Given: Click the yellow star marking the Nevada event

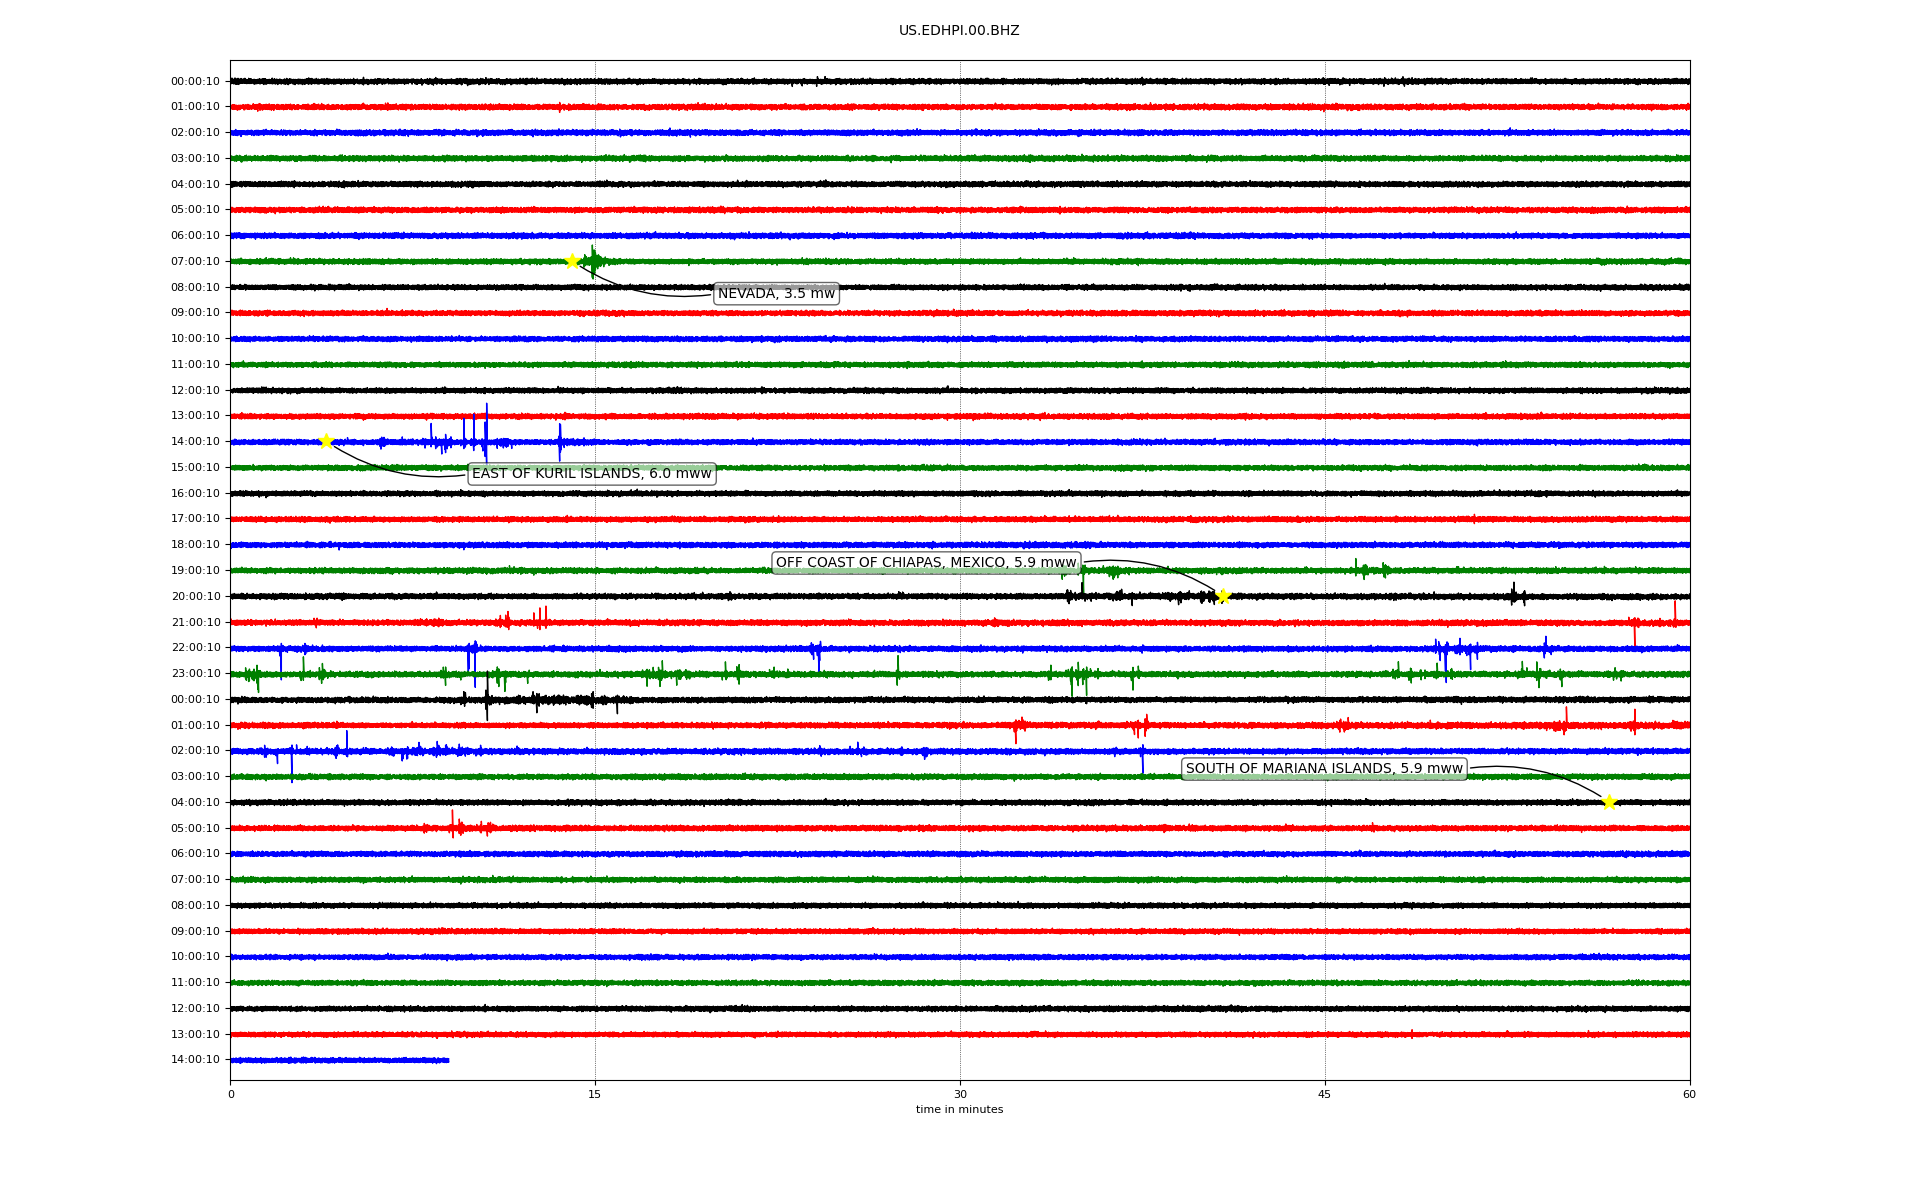Looking at the screenshot, I should click(x=572, y=261).
